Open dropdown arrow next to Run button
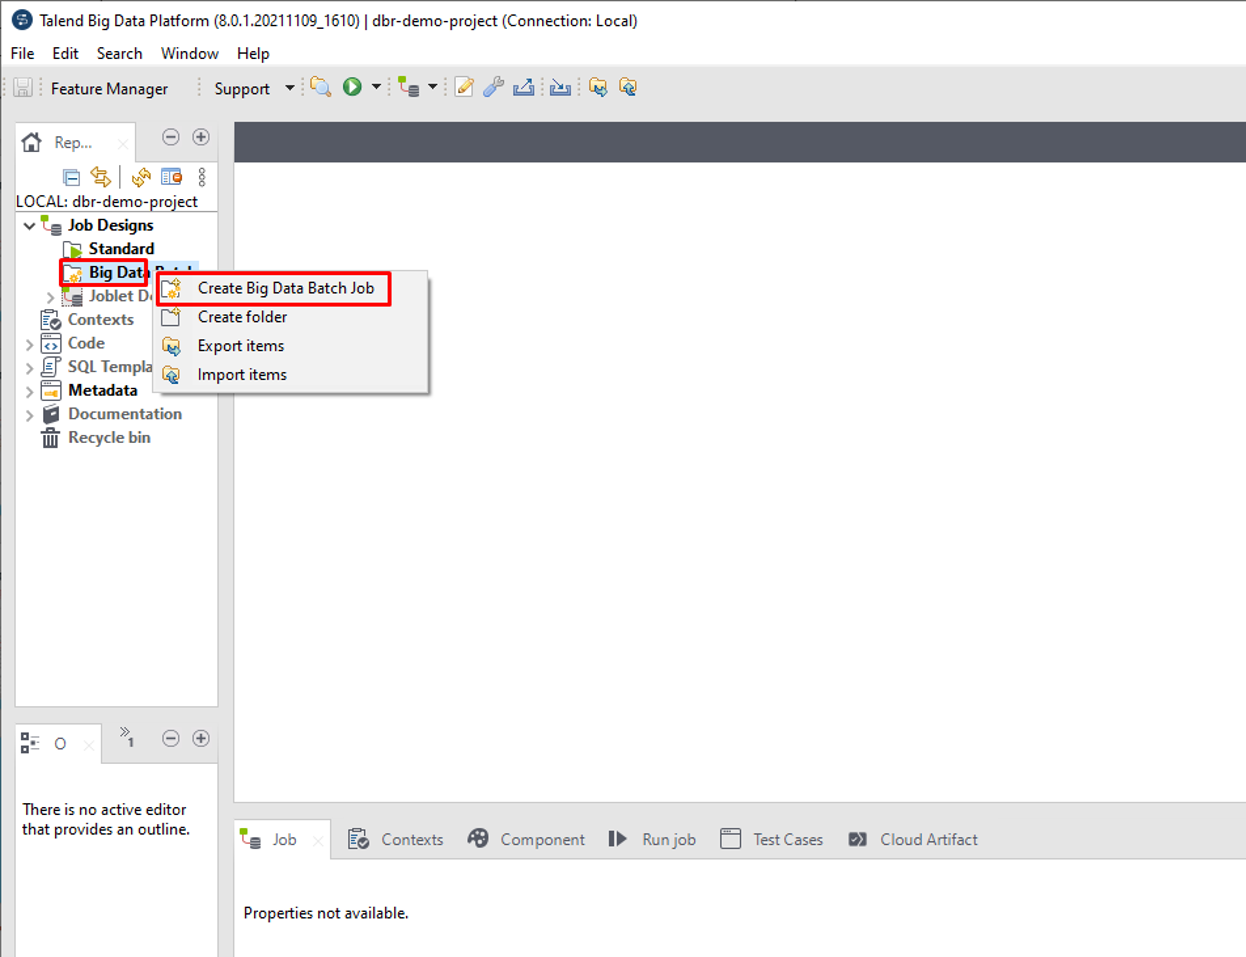The height and width of the screenshot is (957, 1246). [x=376, y=88]
